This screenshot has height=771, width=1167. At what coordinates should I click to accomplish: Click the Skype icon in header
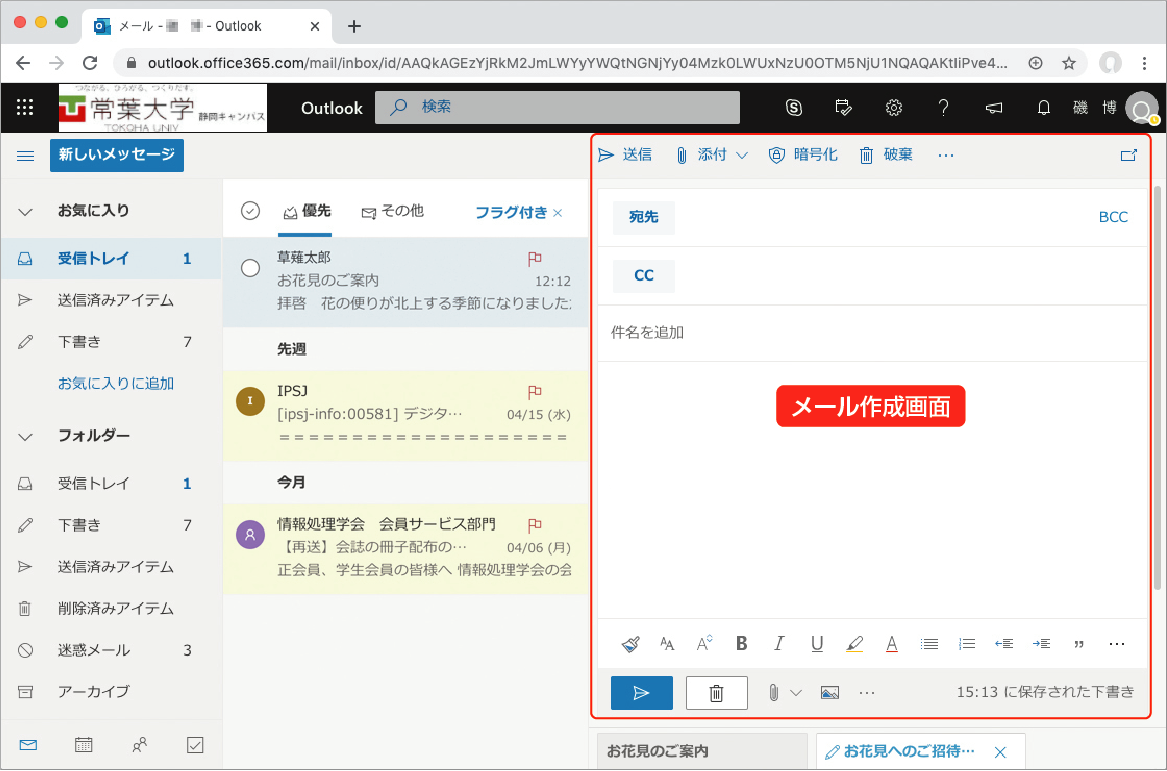[x=795, y=108]
